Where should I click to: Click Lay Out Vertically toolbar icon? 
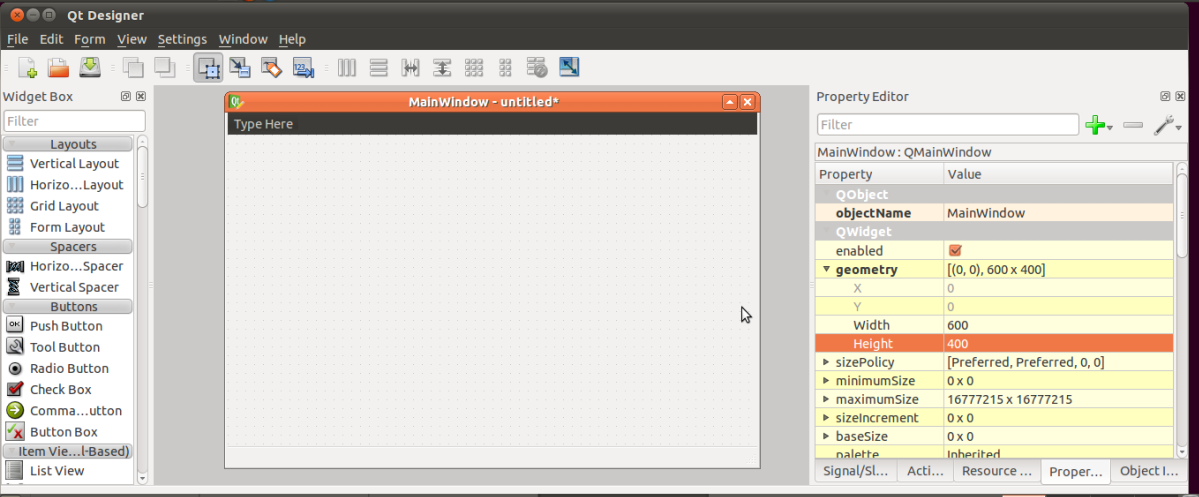click(378, 67)
